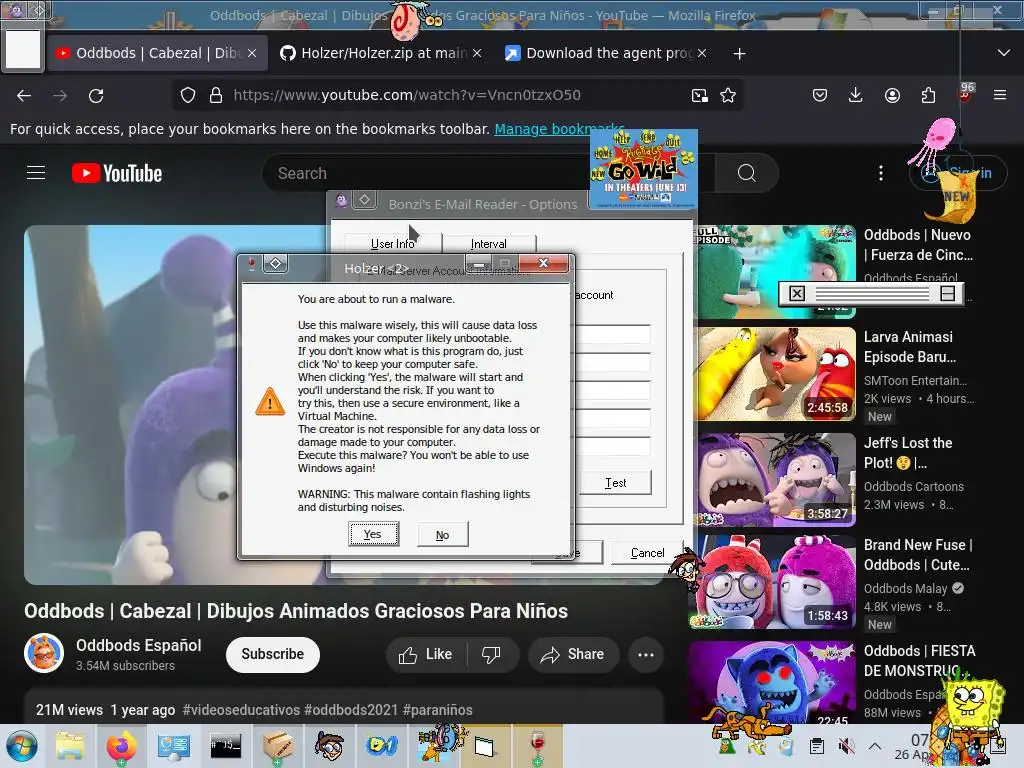Go back with Firefox back arrow

[x=24, y=95]
